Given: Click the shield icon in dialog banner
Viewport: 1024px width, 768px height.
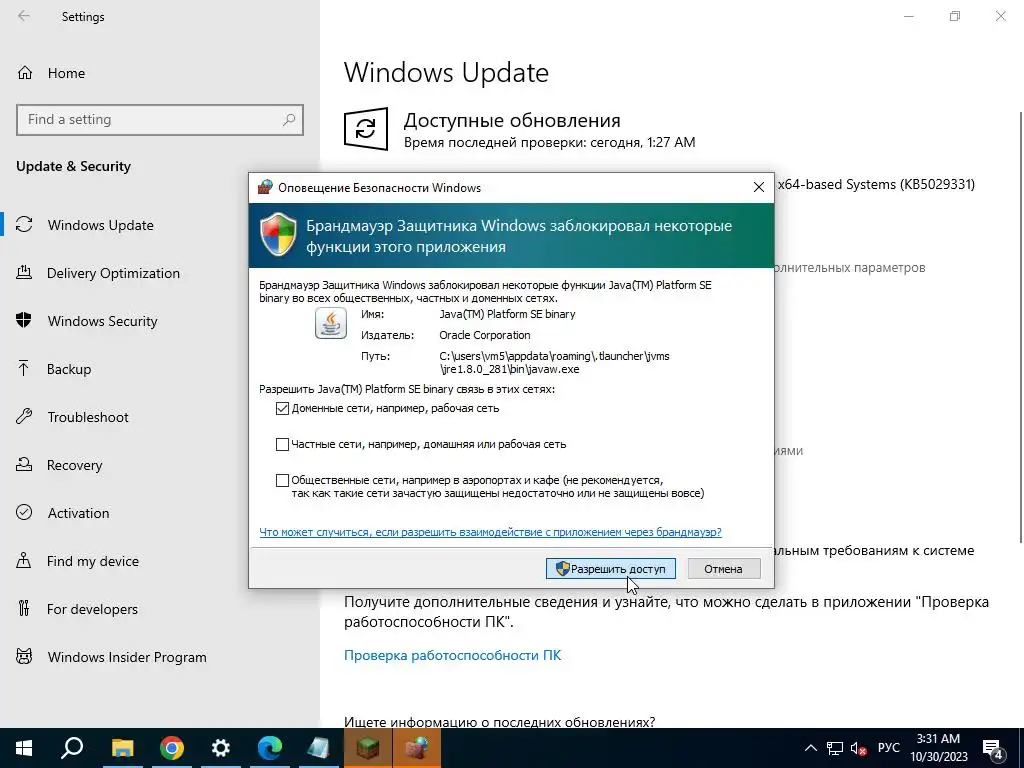Looking at the screenshot, I should point(278,234).
